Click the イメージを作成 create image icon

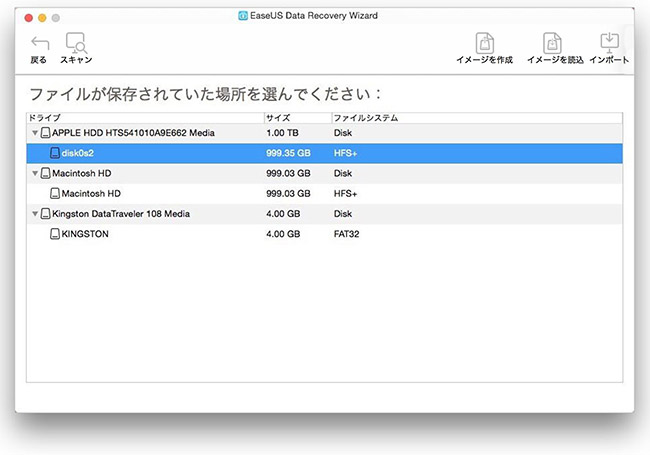484,43
